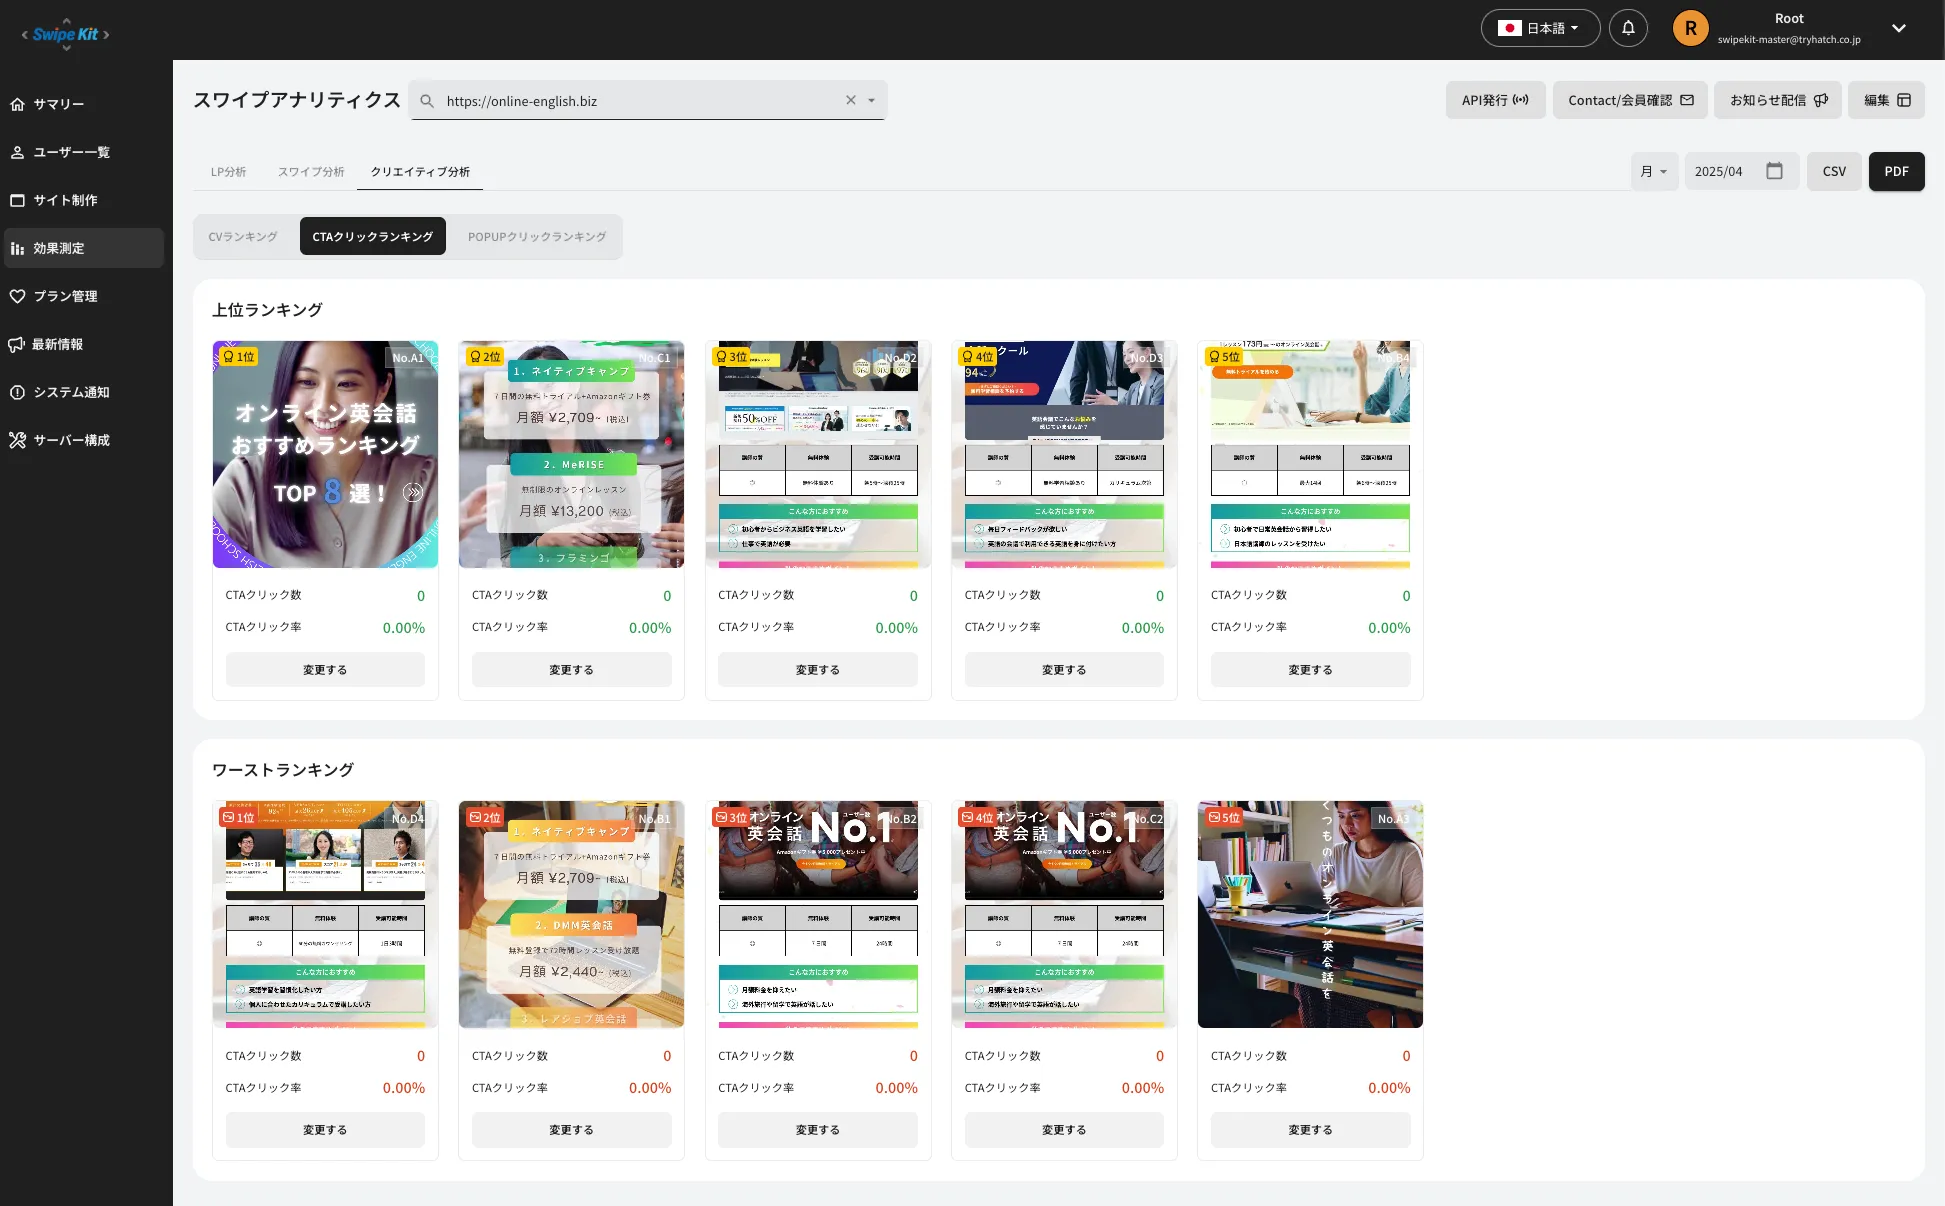
Task: Open 最新情報 megaphone item
Action: coord(18,344)
